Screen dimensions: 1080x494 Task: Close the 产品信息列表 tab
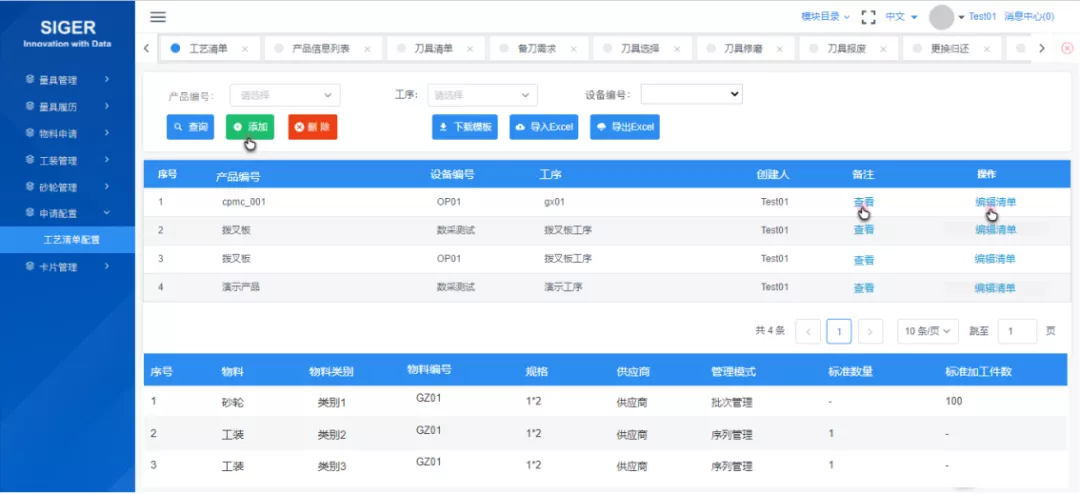[367, 49]
